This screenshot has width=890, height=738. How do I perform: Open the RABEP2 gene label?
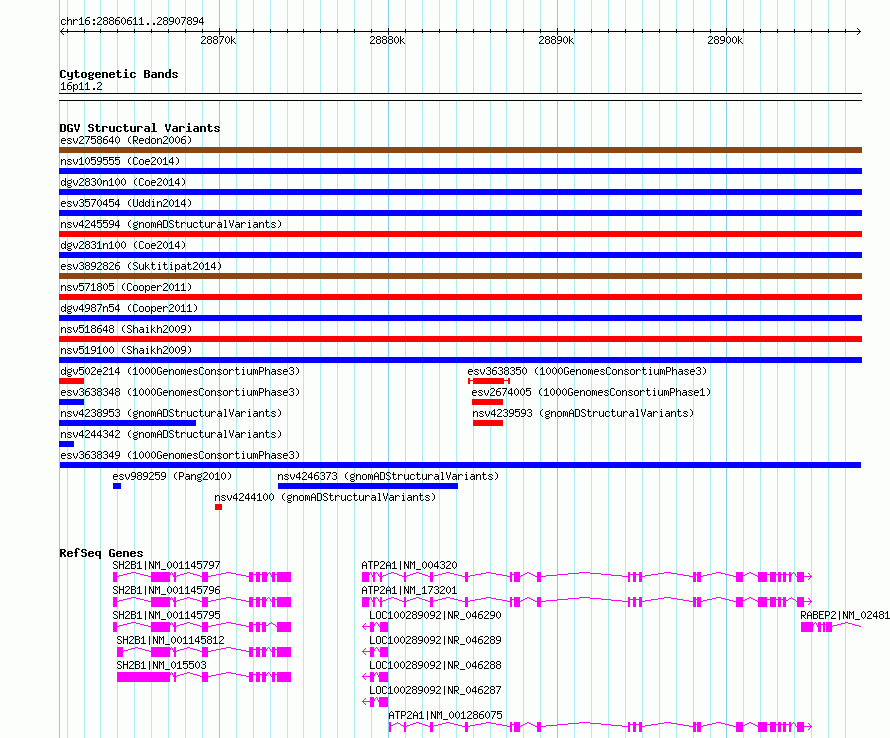click(x=845, y=615)
